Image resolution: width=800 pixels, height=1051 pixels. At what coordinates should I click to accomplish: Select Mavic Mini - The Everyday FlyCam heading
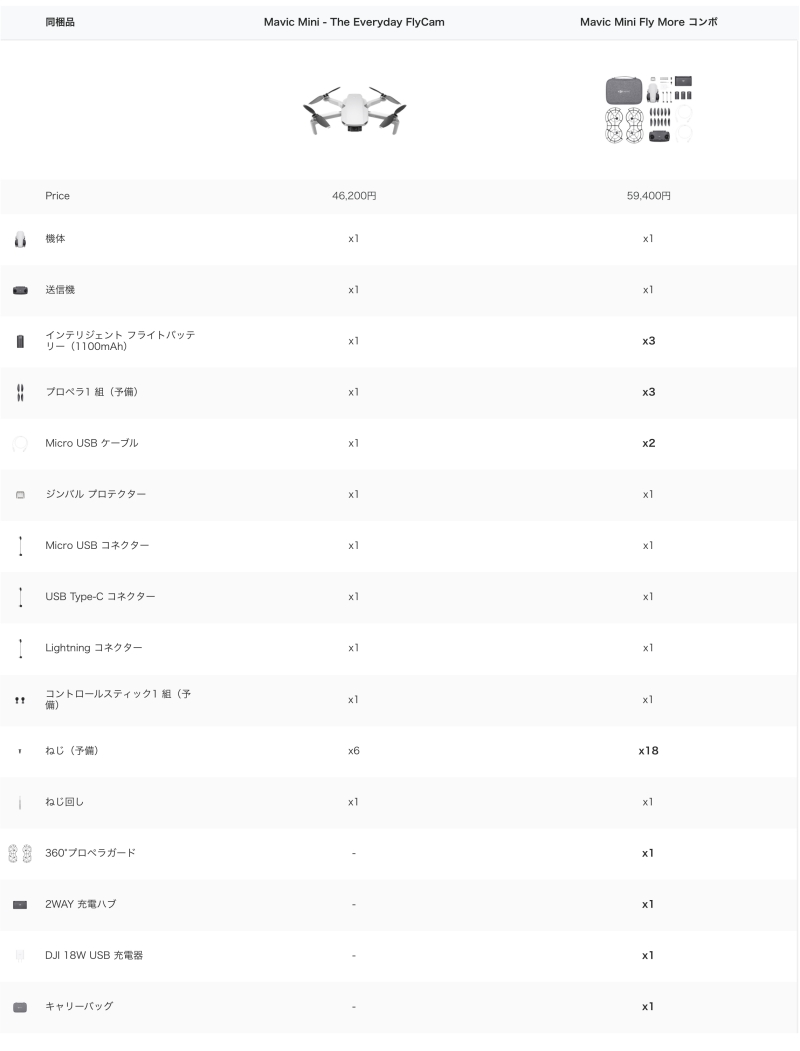[354, 22]
